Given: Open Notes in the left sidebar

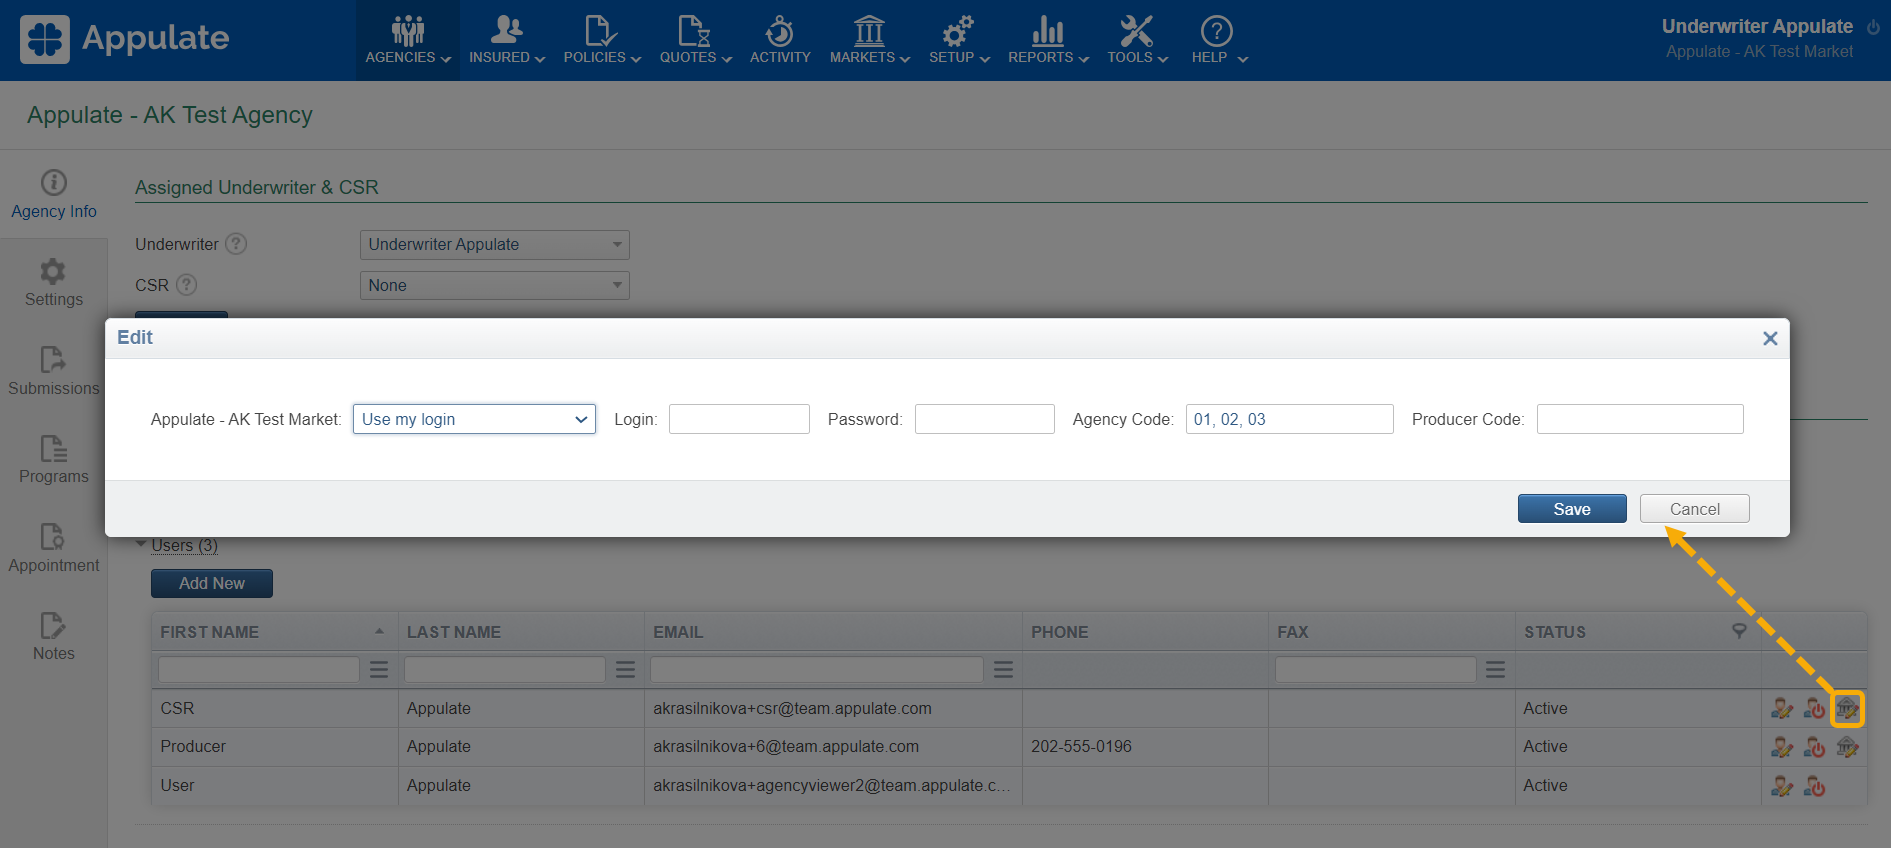Looking at the screenshot, I should click(53, 637).
